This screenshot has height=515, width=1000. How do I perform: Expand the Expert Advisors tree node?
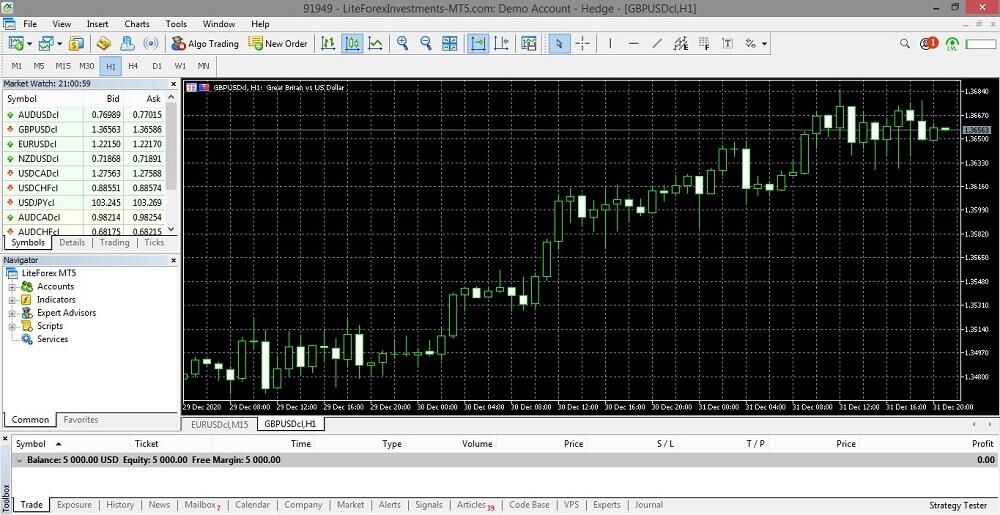point(11,313)
